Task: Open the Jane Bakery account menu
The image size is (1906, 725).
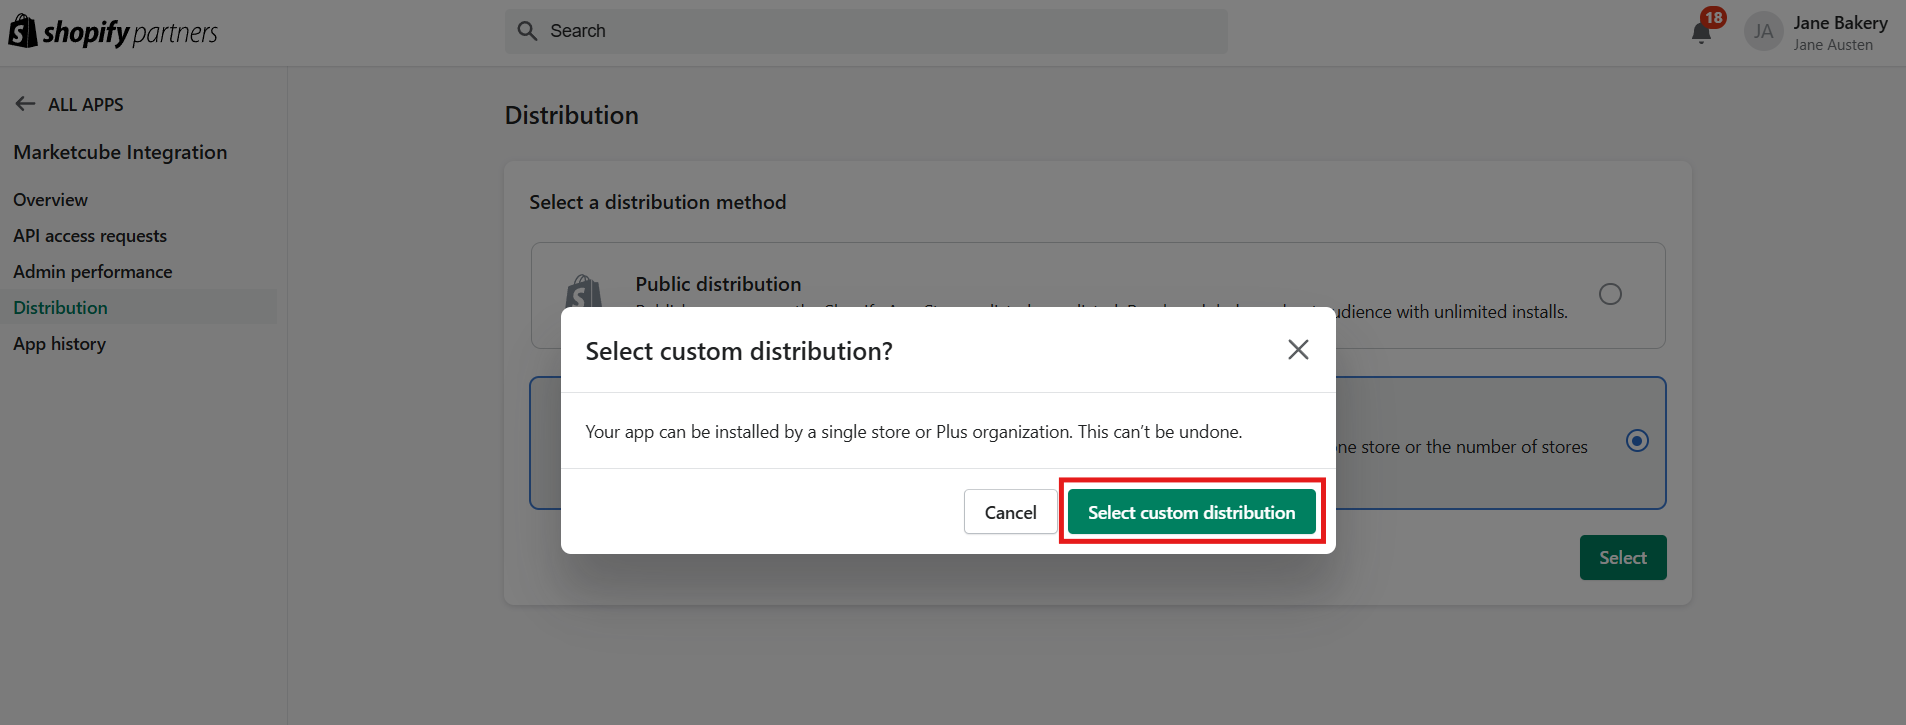Action: [x=1816, y=32]
